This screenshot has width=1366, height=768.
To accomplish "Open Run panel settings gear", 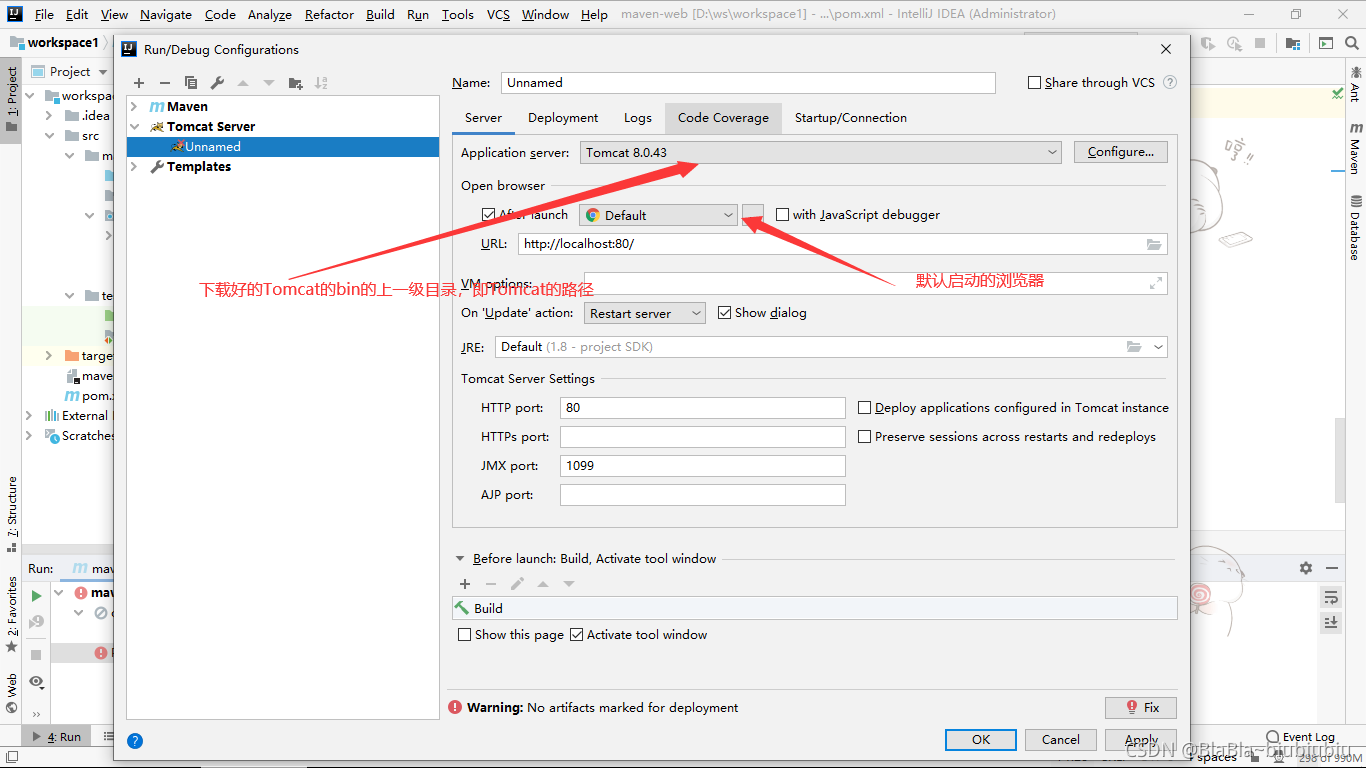I will [1306, 568].
